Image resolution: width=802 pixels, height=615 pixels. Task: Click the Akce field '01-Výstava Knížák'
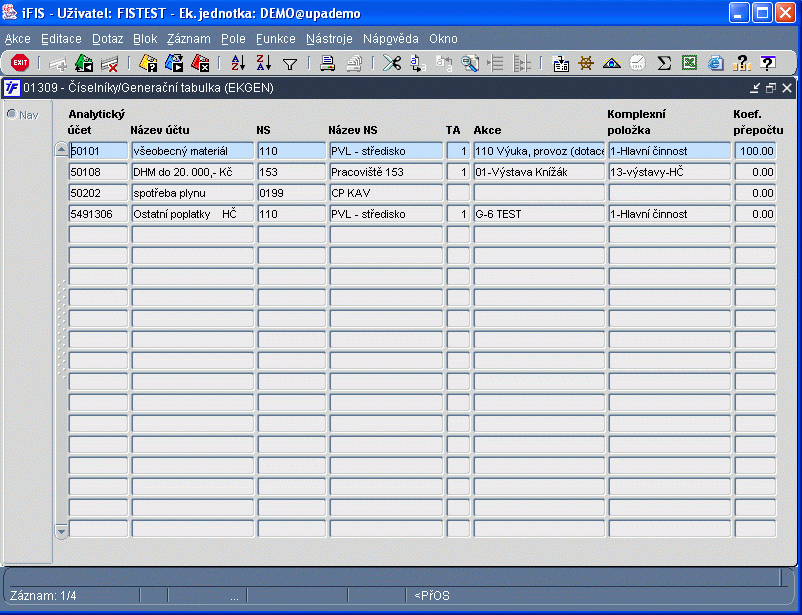(539, 172)
